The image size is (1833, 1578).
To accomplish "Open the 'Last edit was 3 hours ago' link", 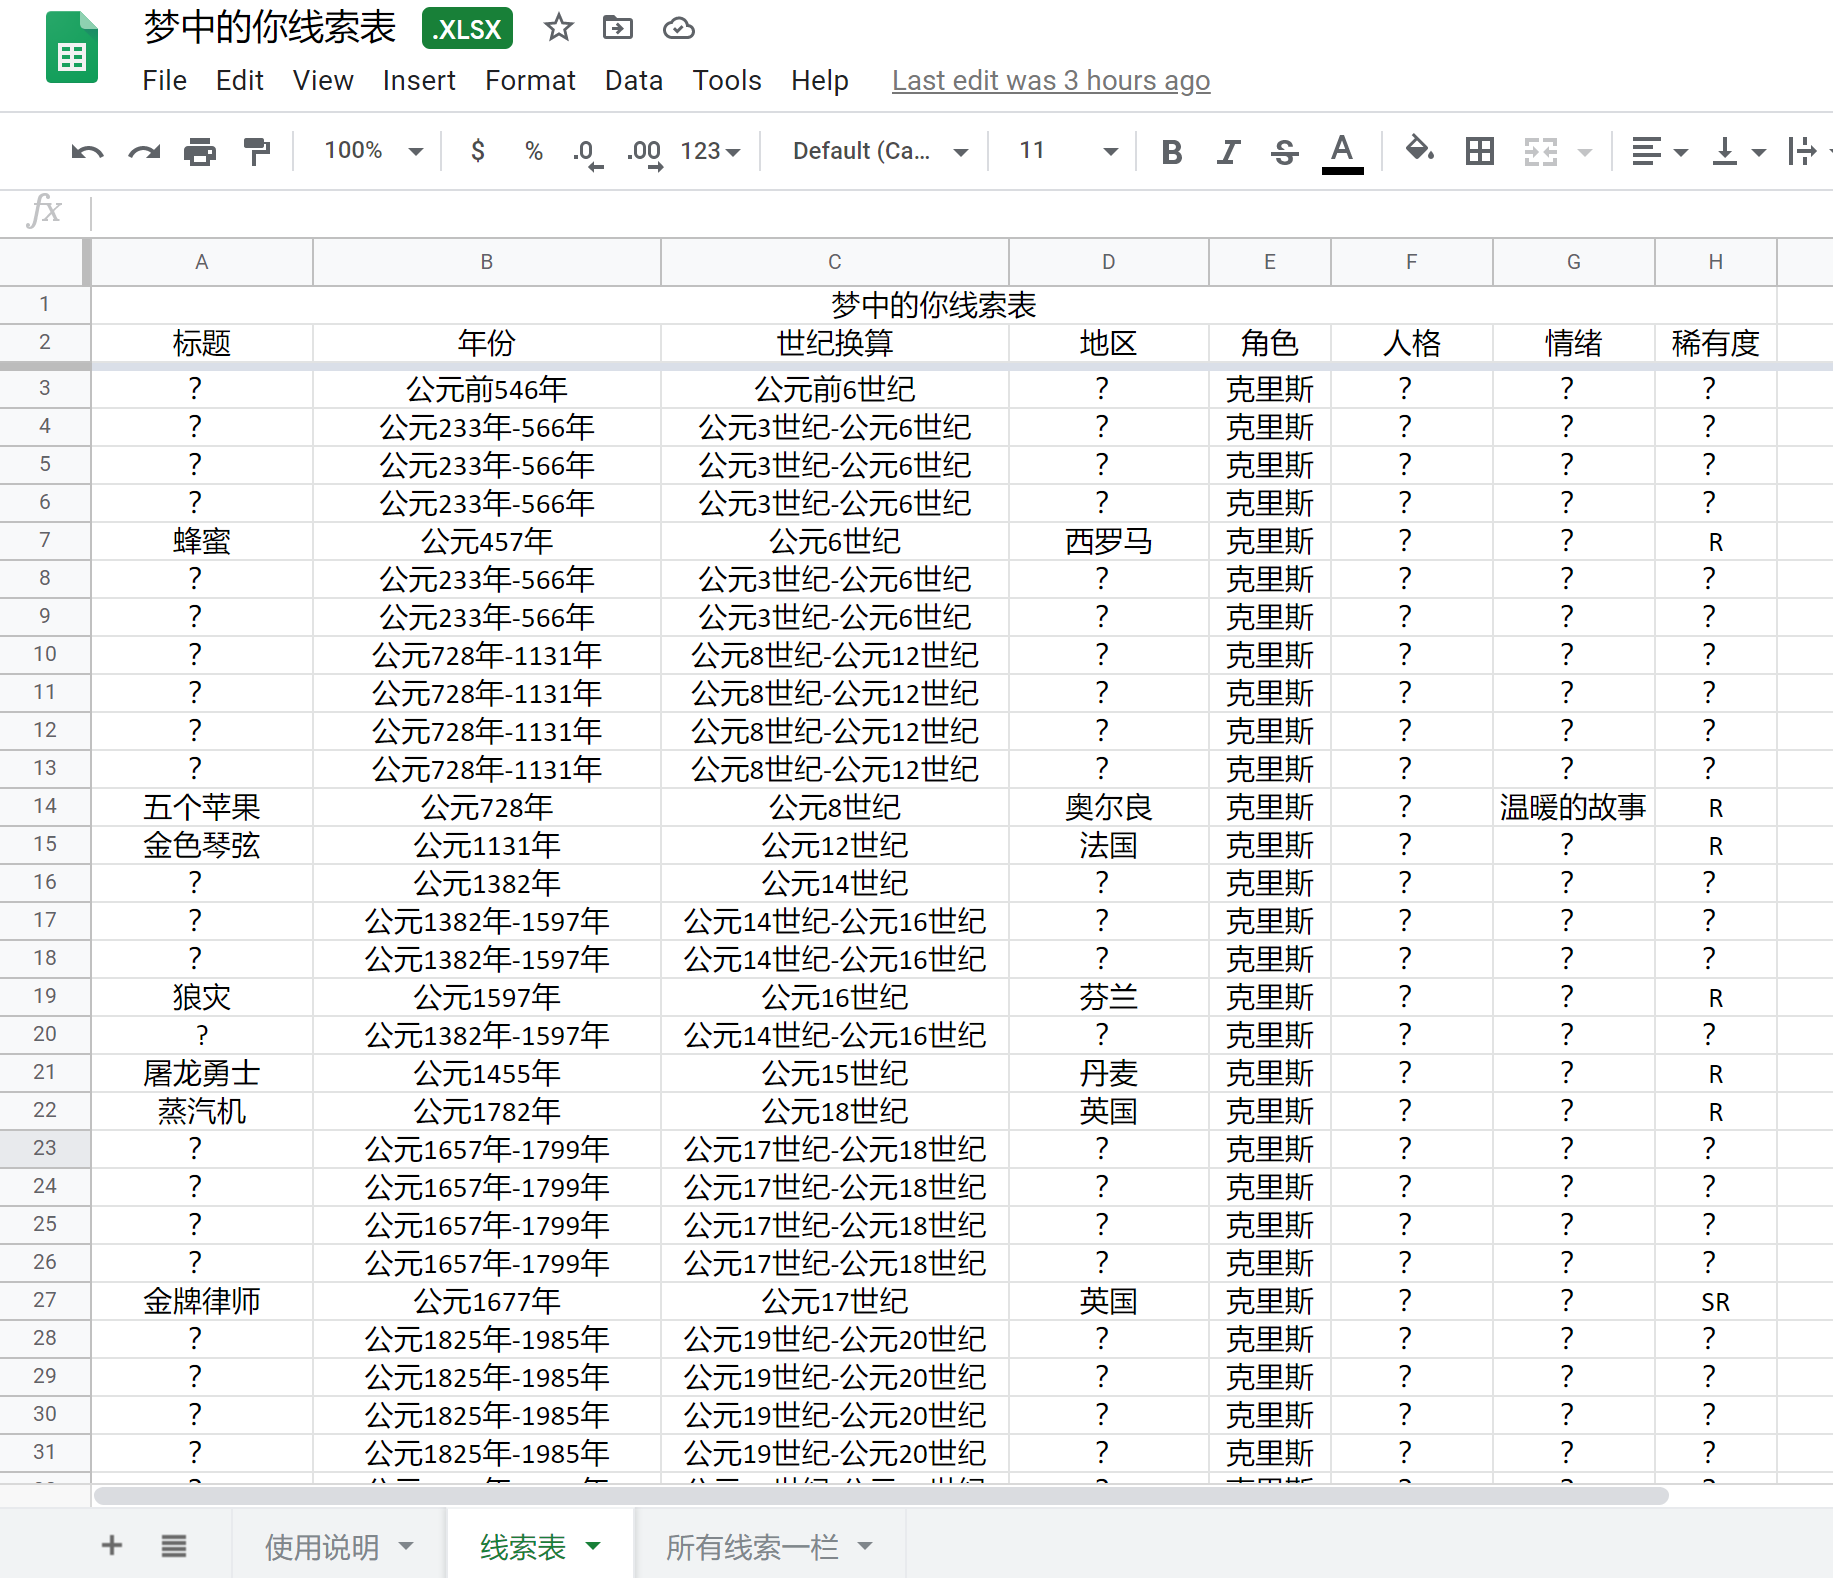I will coord(1051,80).
